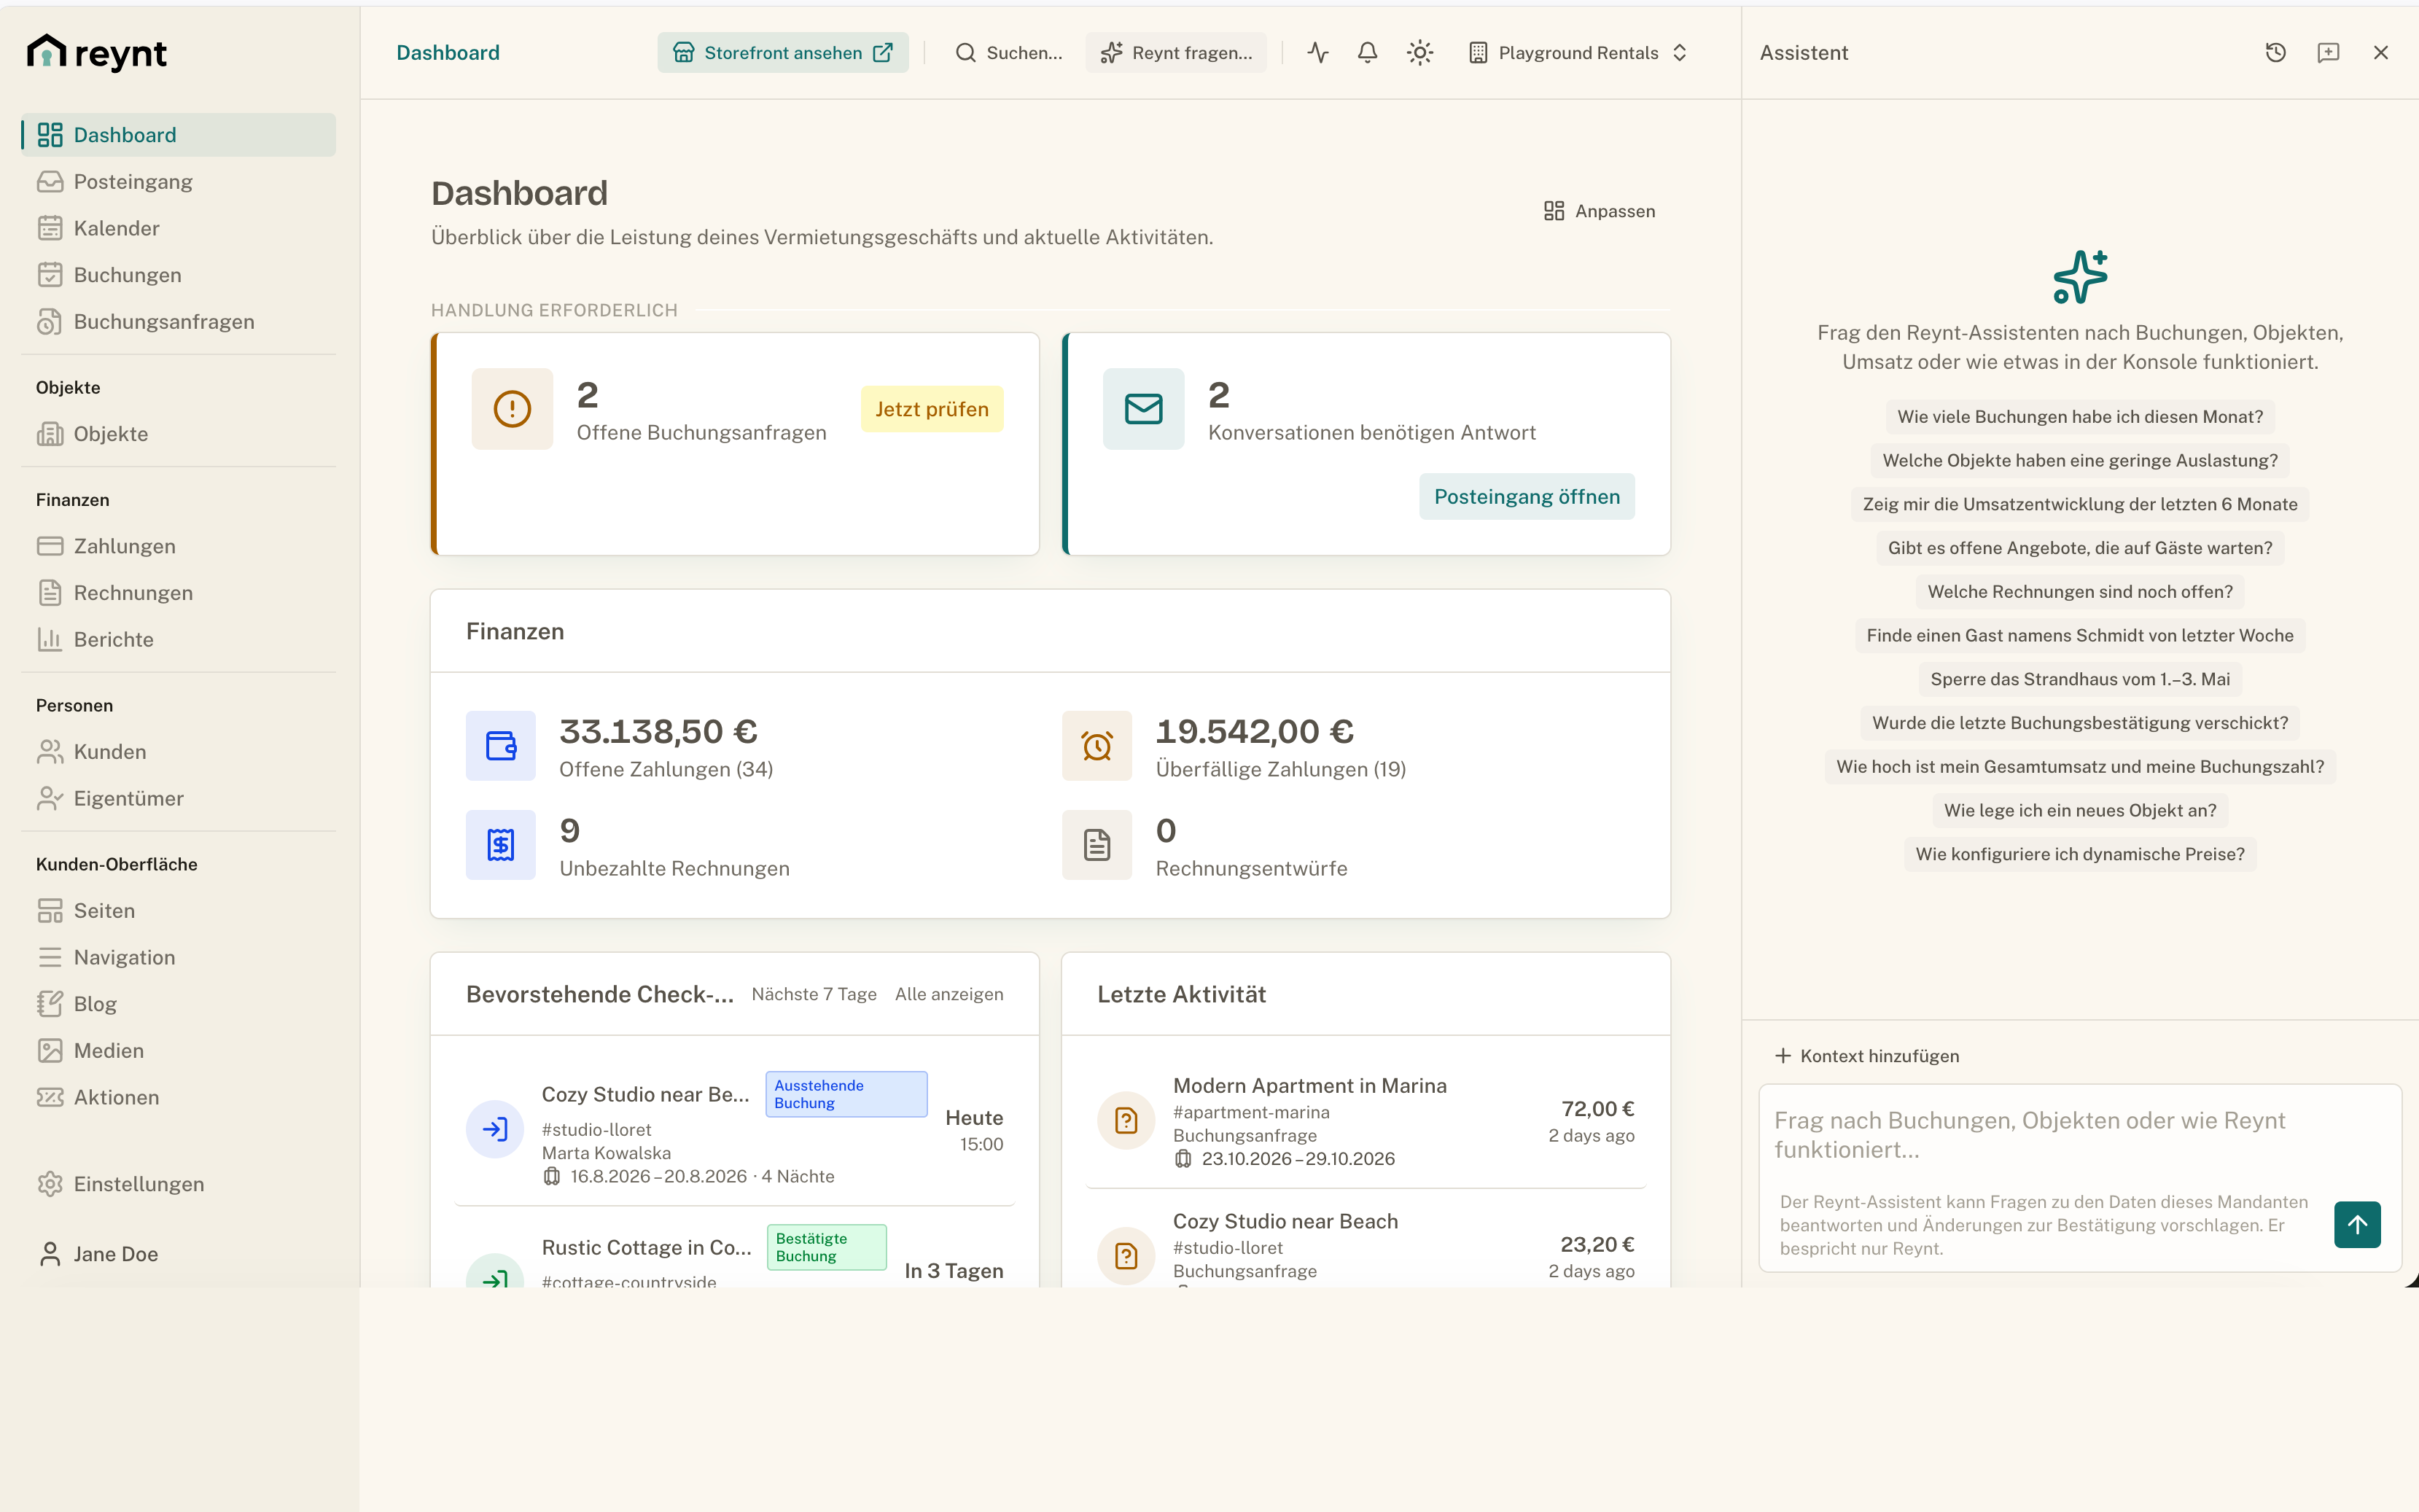Open assistant chat history
Viewport: 2419px width, 1512px height.
[2275, 53]
